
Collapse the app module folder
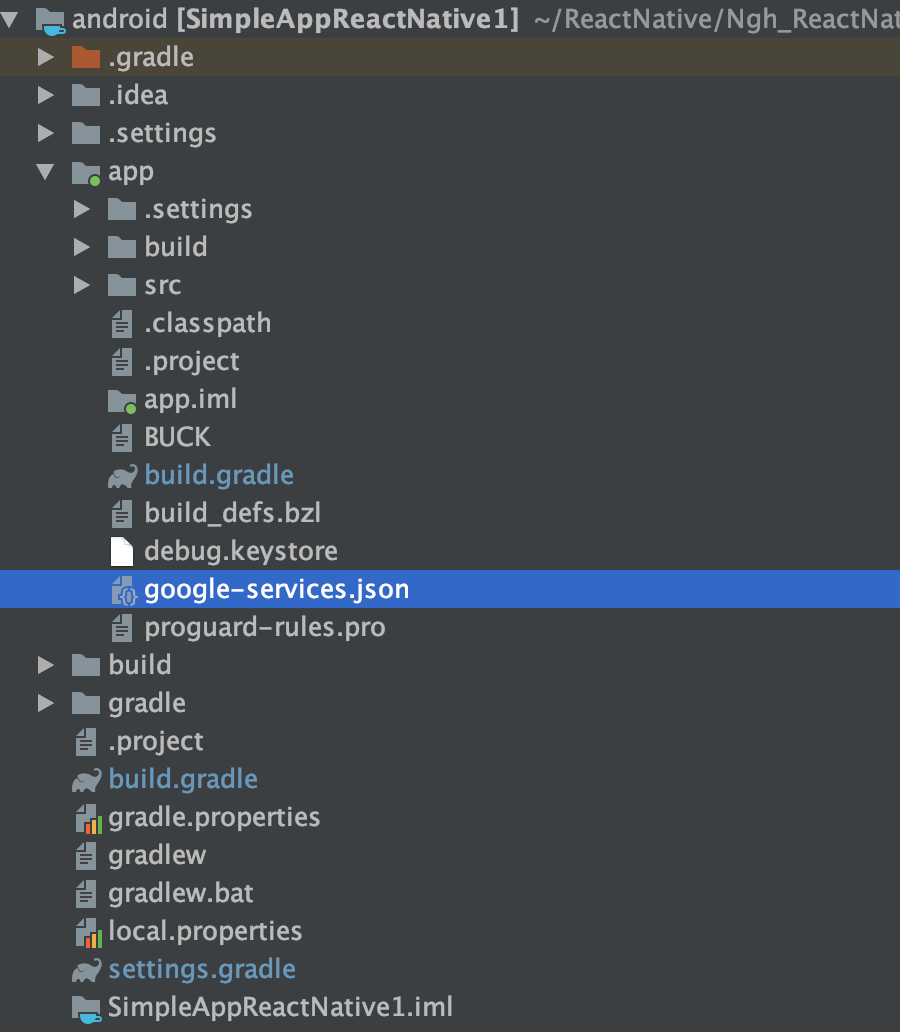tap(45, 172)
